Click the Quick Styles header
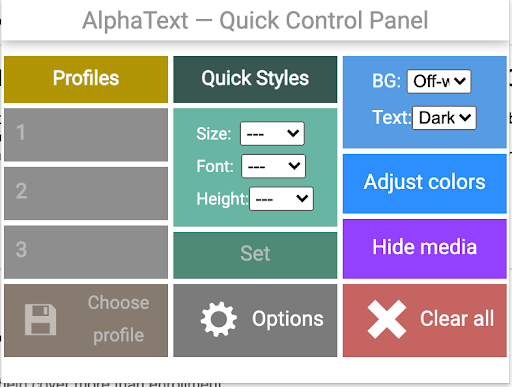Viewport: 512px width, 387px height. (255, 79)
